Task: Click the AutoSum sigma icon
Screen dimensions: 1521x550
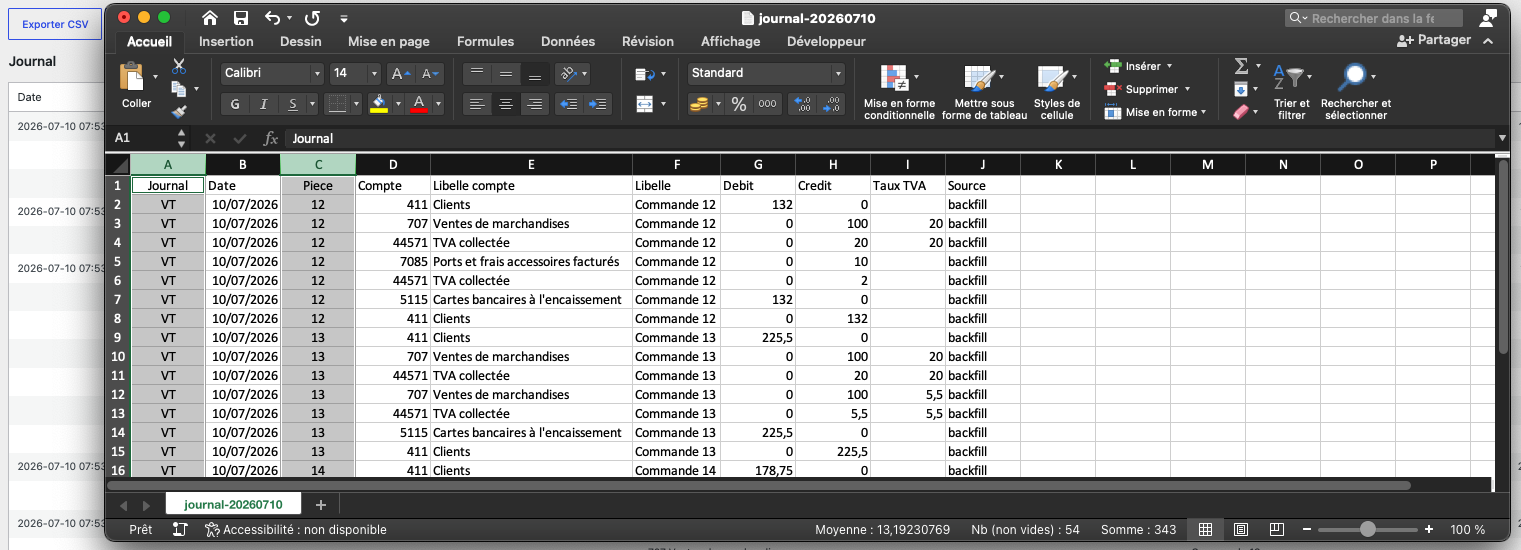Action: pos(1242,66)
